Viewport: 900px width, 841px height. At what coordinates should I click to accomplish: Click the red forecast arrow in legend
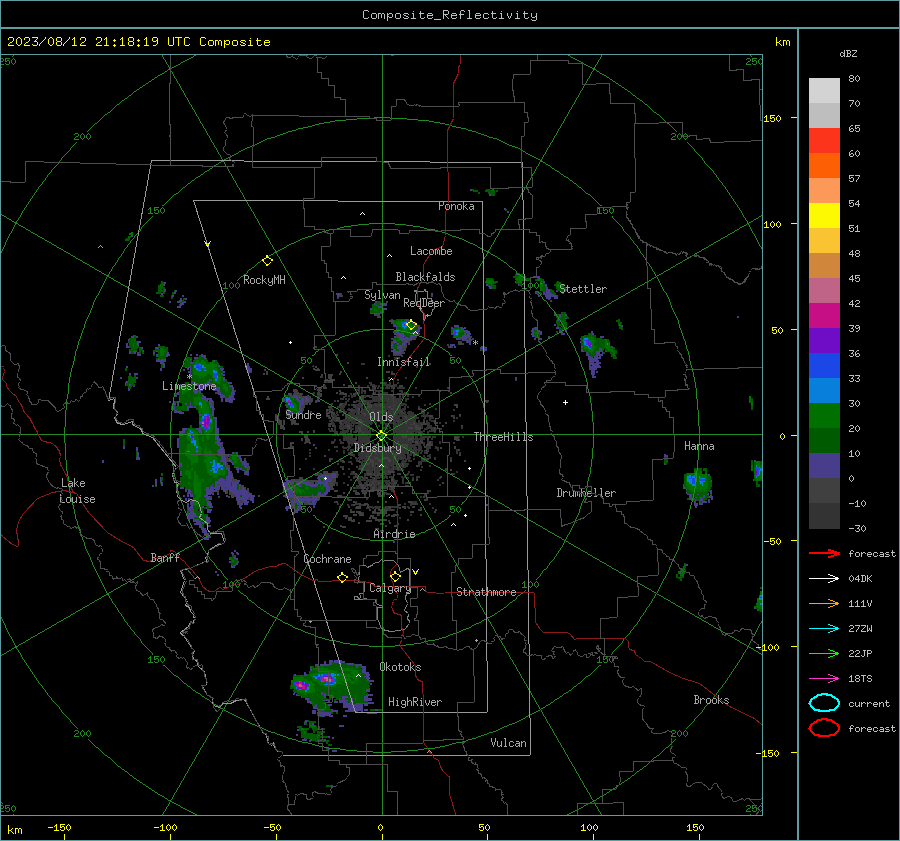tap(824, 553)
